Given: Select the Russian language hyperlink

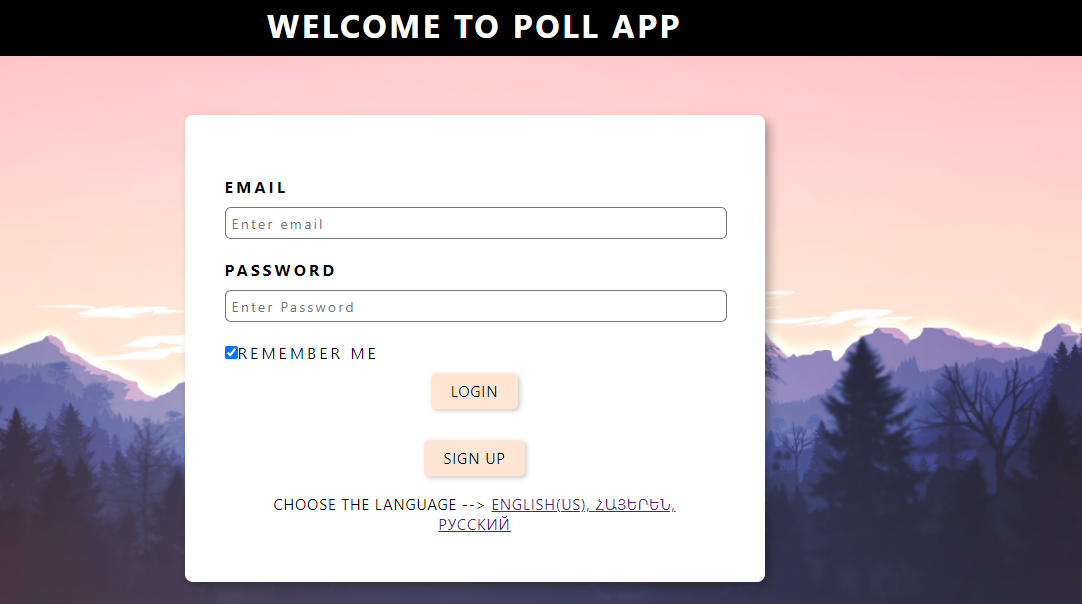Looking at the screenshot, I should [x=473, y=524].
